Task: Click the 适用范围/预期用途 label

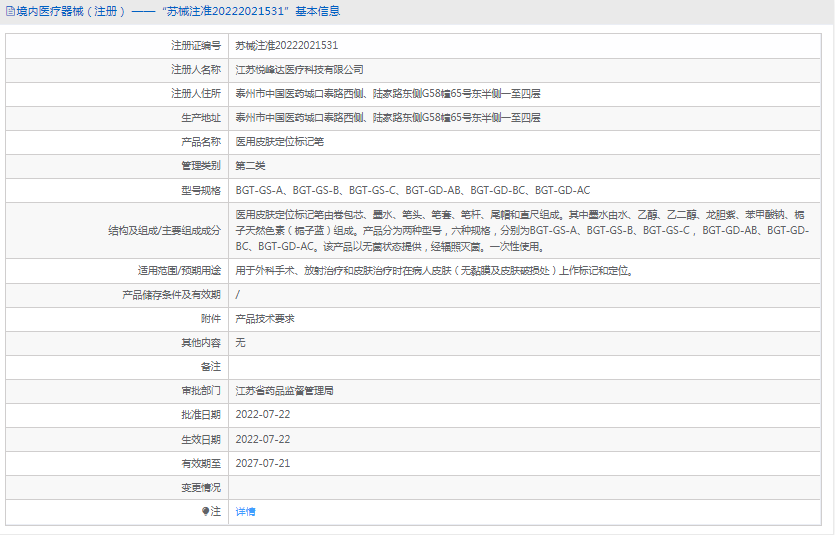Action: pos(179,270)
